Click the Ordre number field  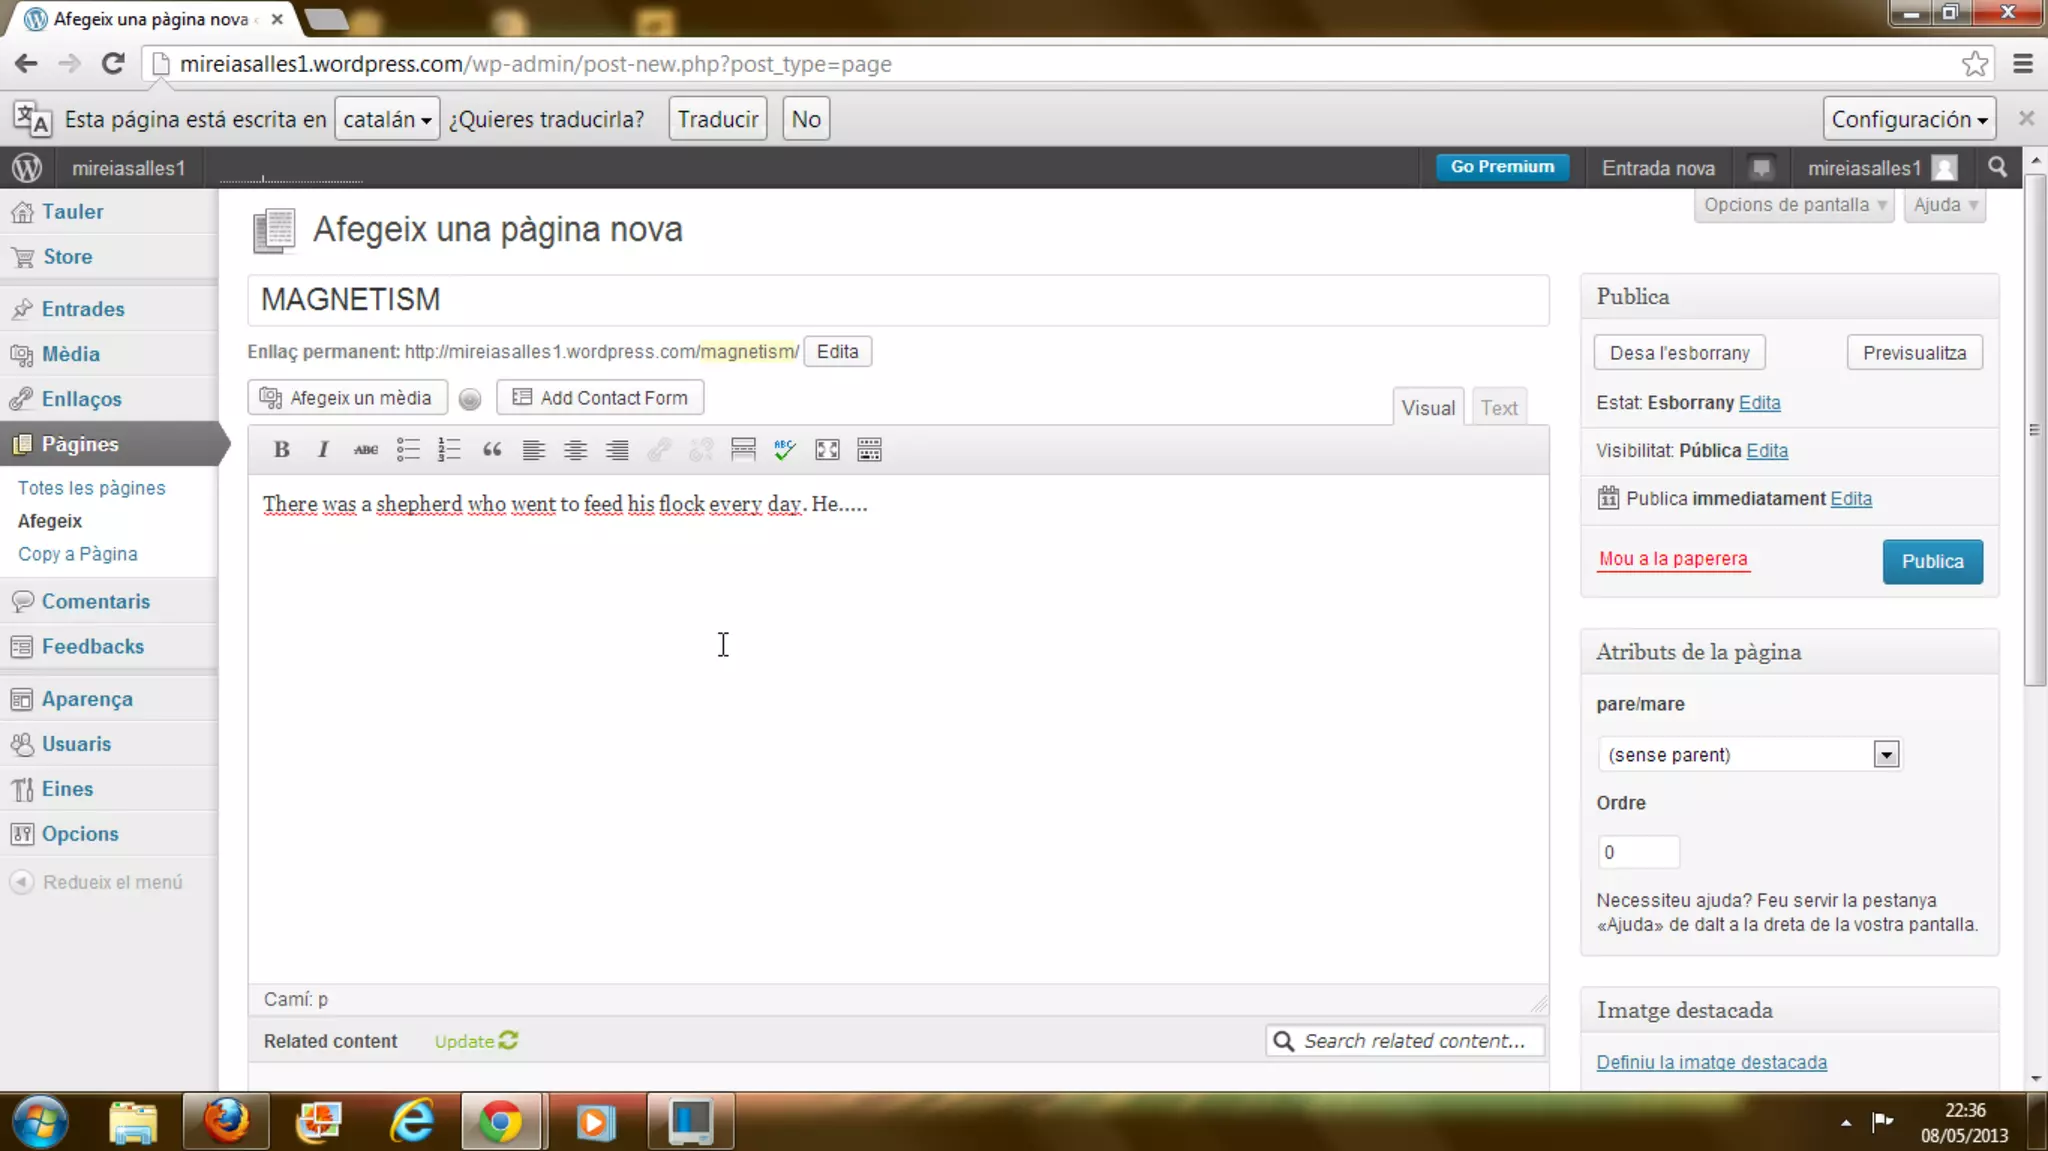[1638, 852]
